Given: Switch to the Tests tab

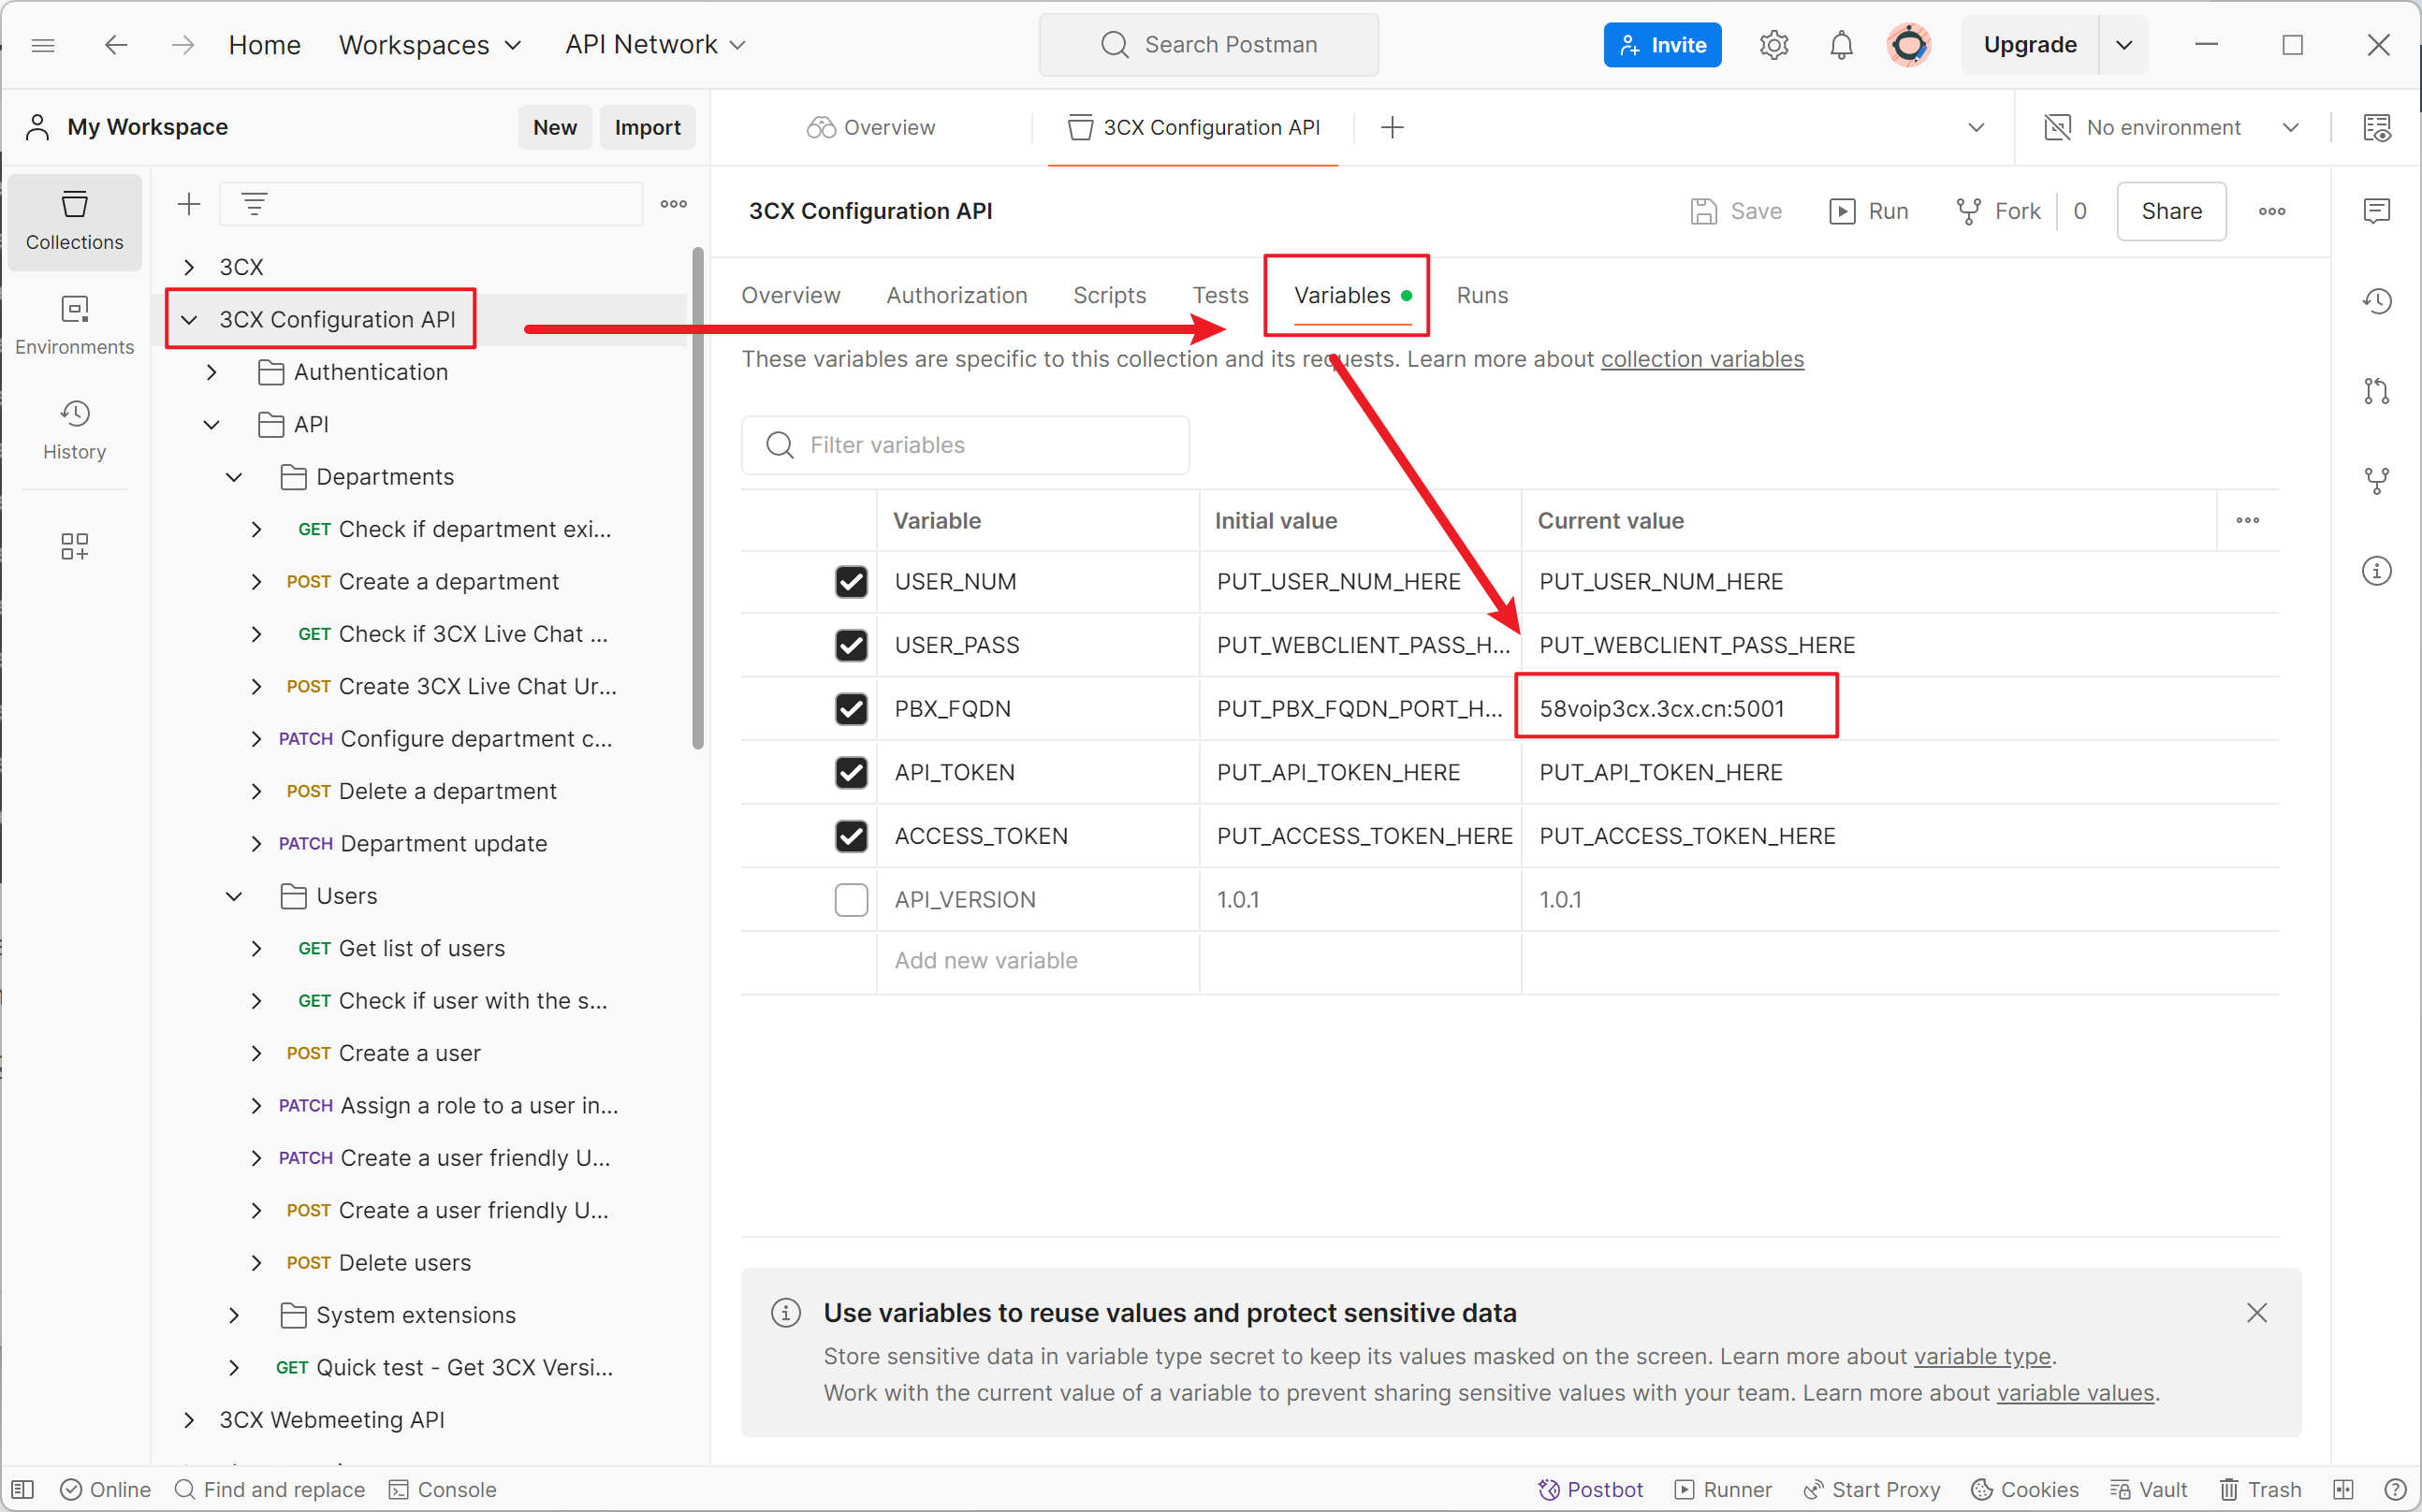Looking at the screenshot, I should (1220, 295).
